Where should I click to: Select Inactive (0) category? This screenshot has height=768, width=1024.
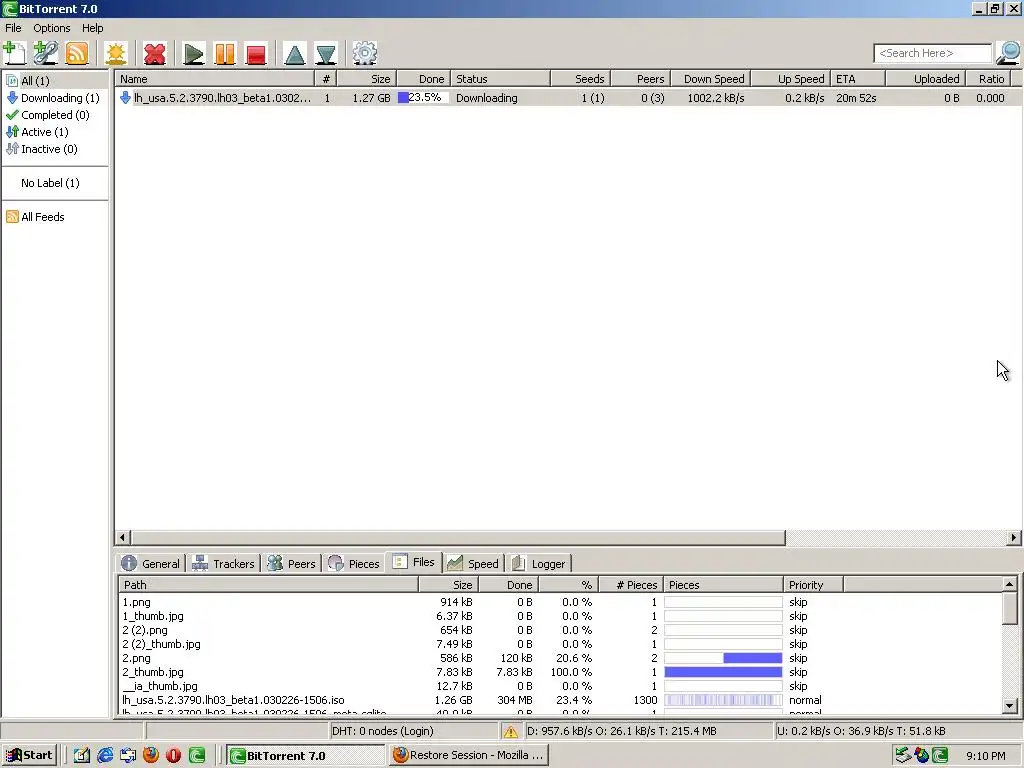tap(42, 149)
